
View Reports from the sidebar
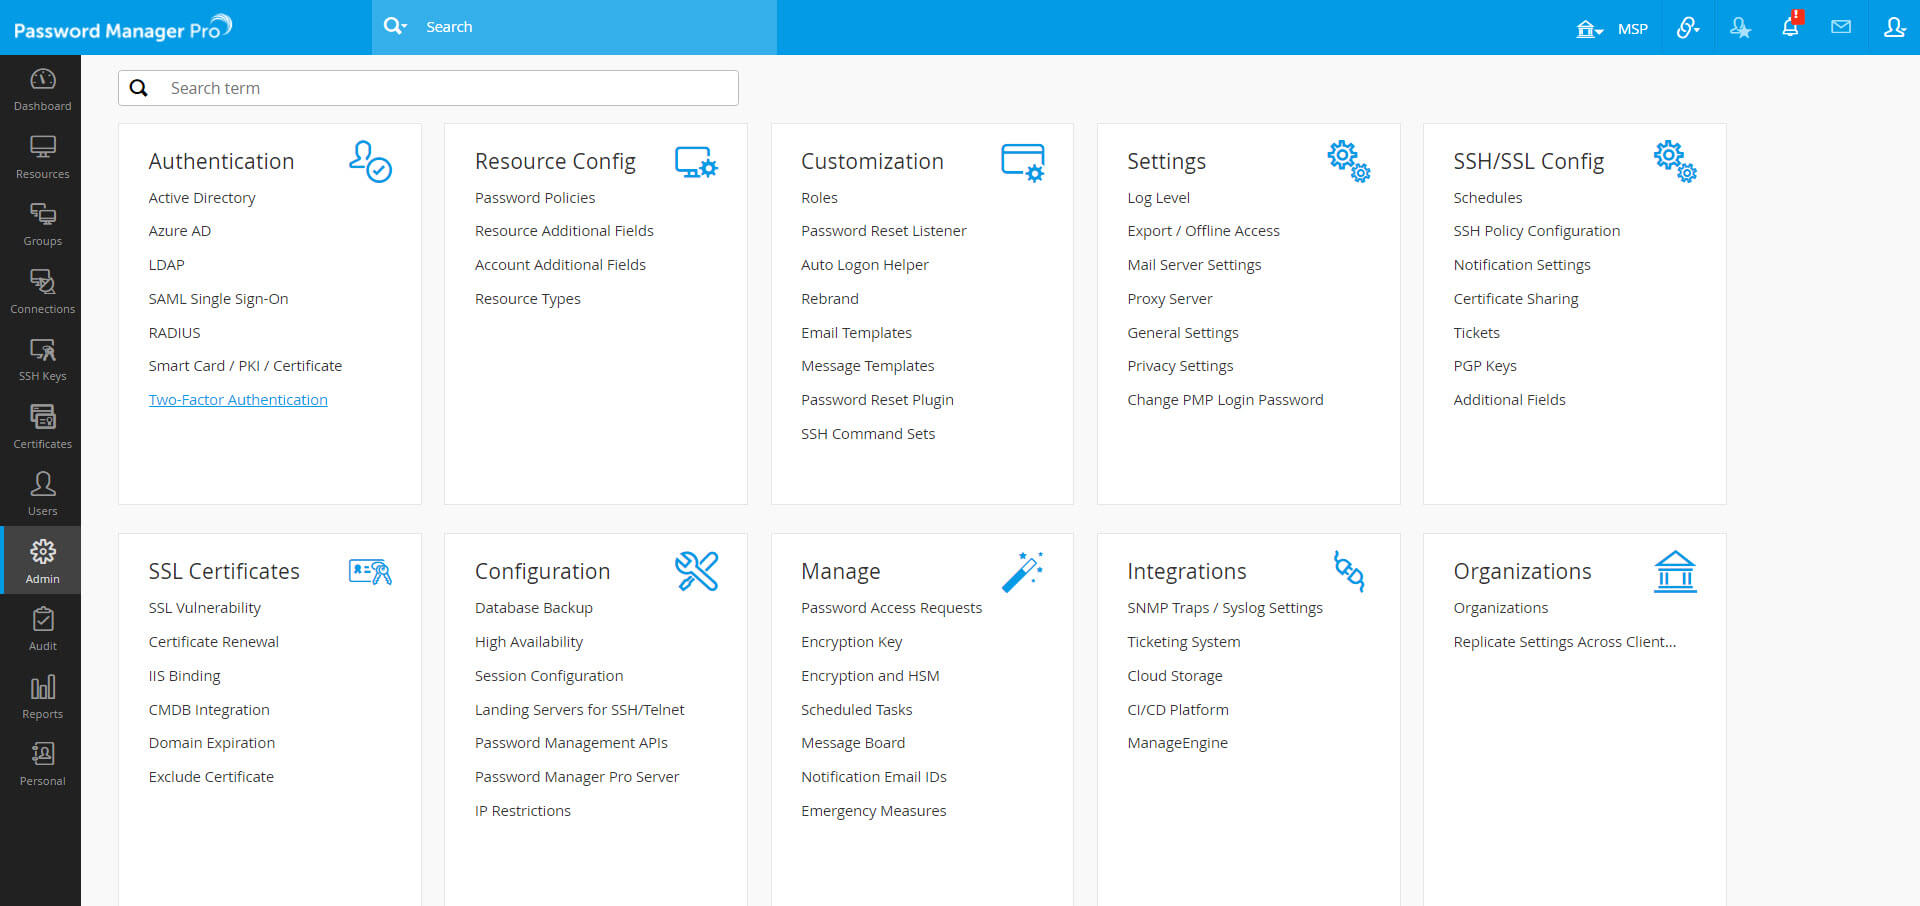(42, 697)
